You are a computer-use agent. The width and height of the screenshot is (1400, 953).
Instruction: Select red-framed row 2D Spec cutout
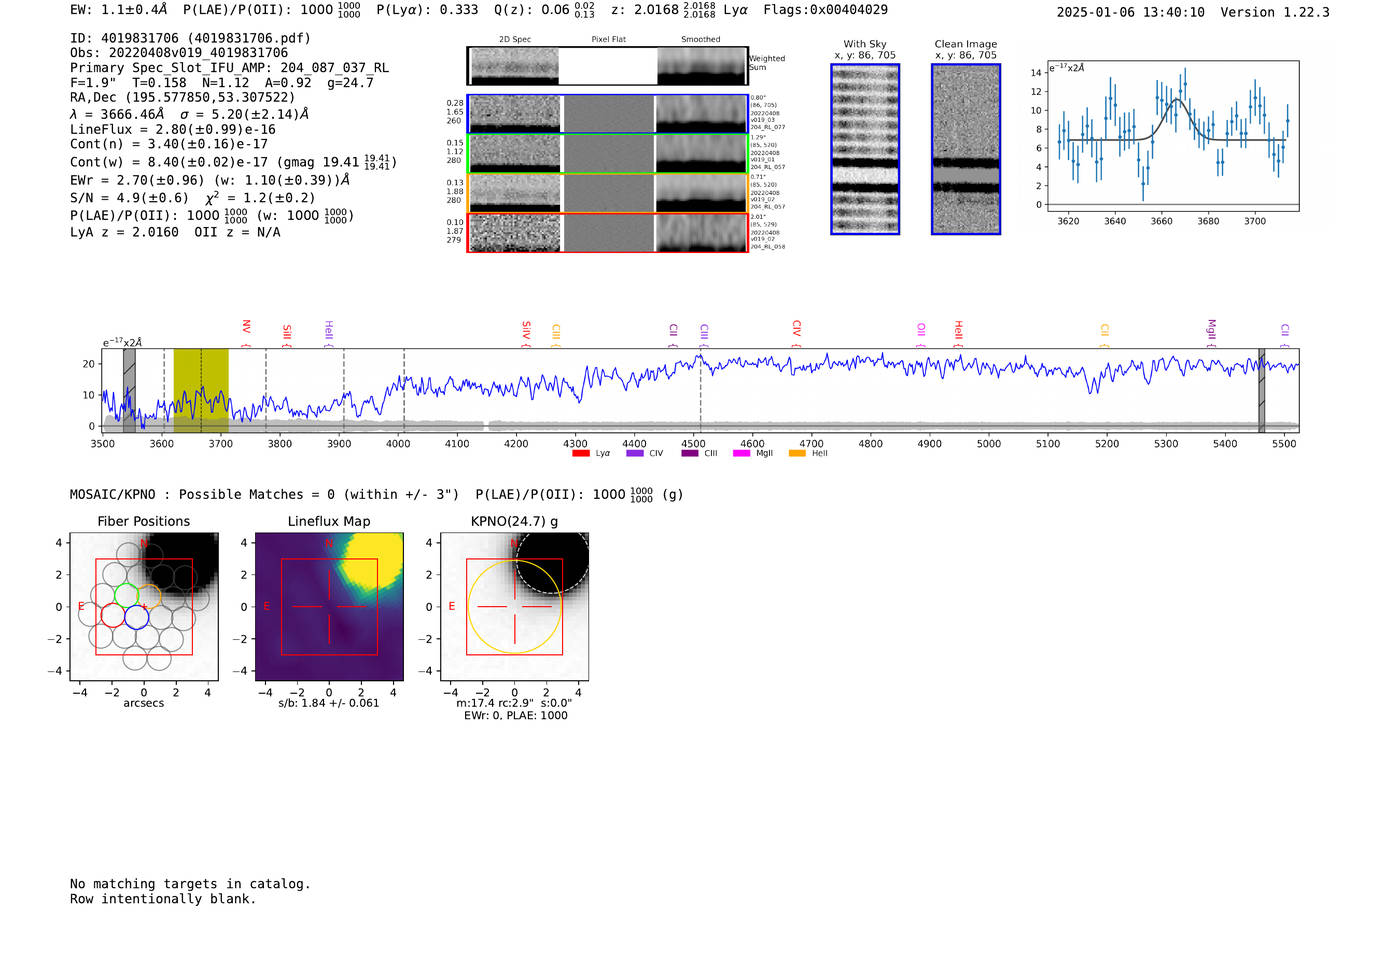coord(514,233)
